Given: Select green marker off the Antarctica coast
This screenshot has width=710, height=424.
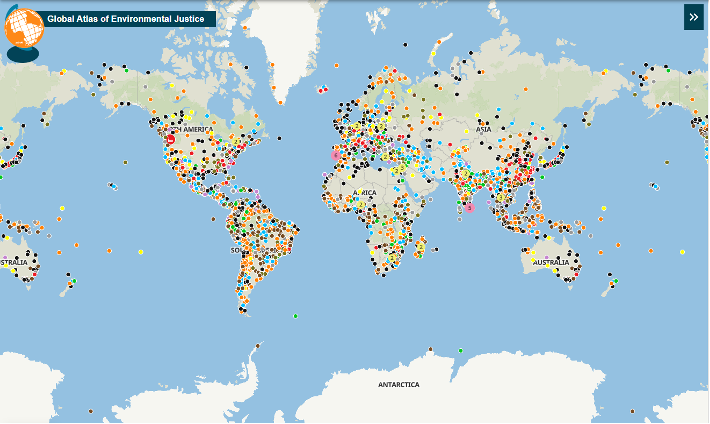Looking at the screenshot, I should pyautogui.click(x=460, y=350).
